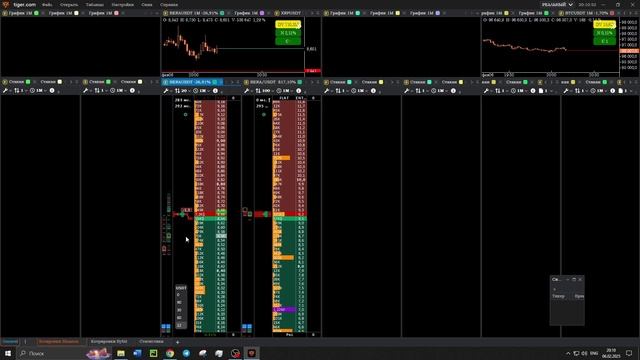The width and height of the screenshot is (640, 360).
Task: Click the wrench settings icon in BERAUSDT order book
Action: pyautogui.click(x=166, y=91)
